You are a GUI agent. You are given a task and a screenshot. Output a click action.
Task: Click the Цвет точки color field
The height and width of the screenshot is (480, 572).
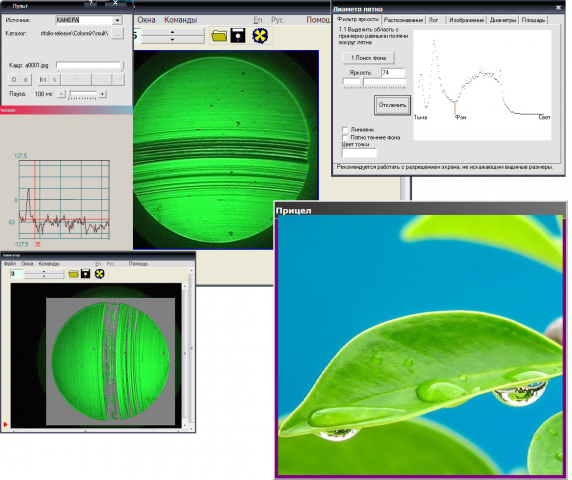coord(359,153)
